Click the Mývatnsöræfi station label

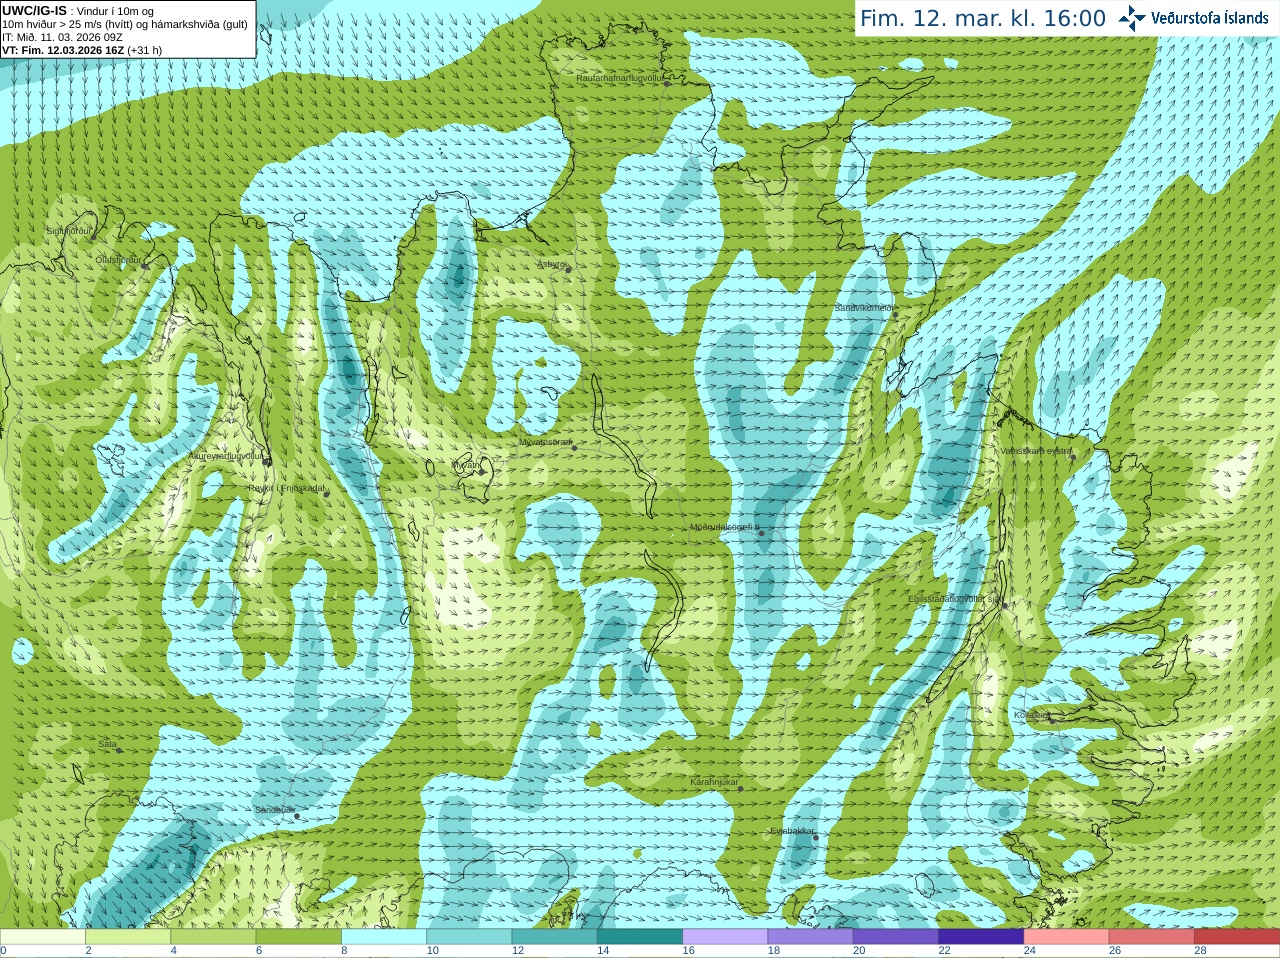545,442
